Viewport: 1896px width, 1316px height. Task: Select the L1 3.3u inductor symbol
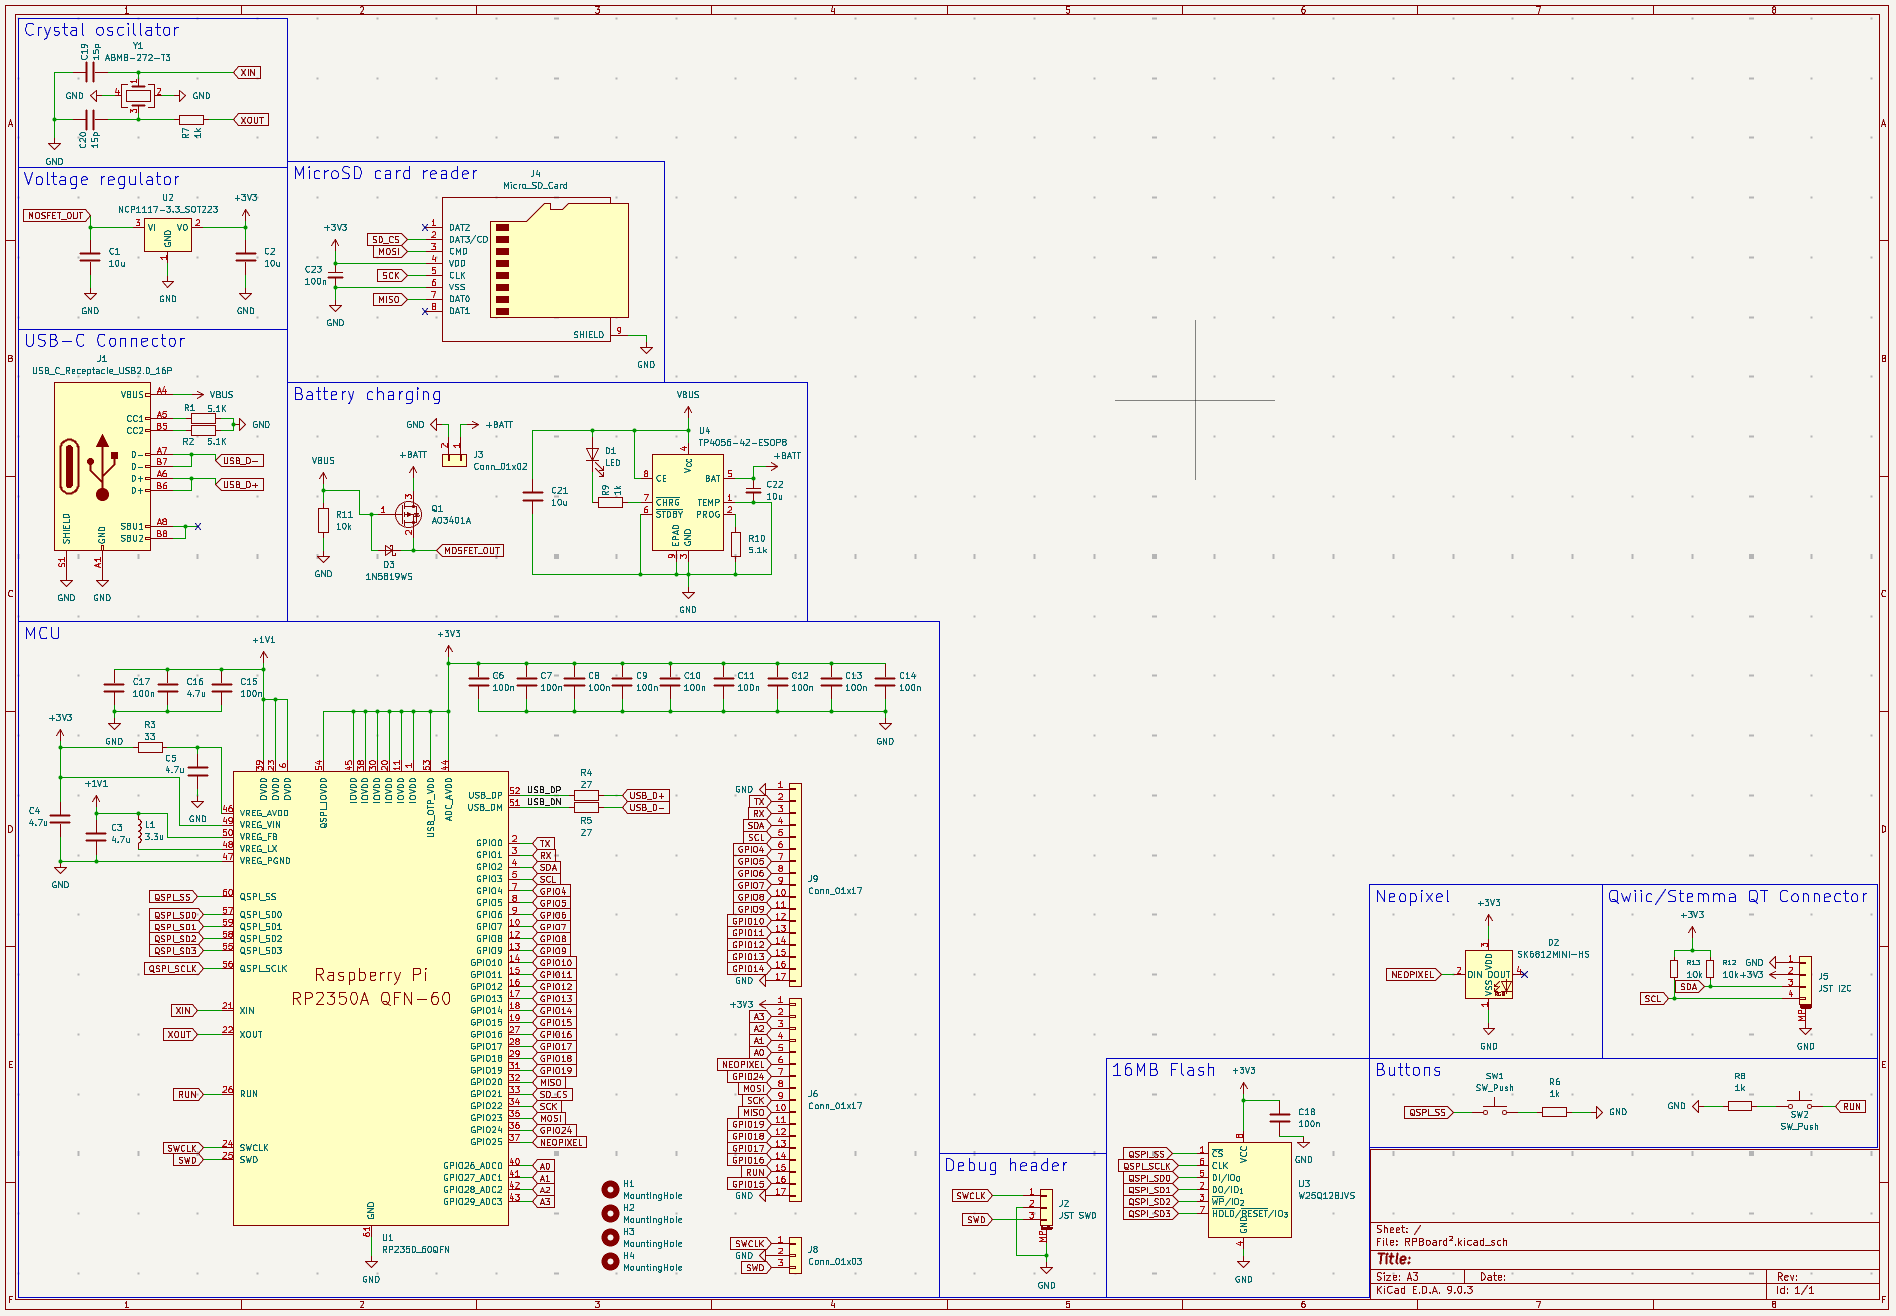[139, 831]
